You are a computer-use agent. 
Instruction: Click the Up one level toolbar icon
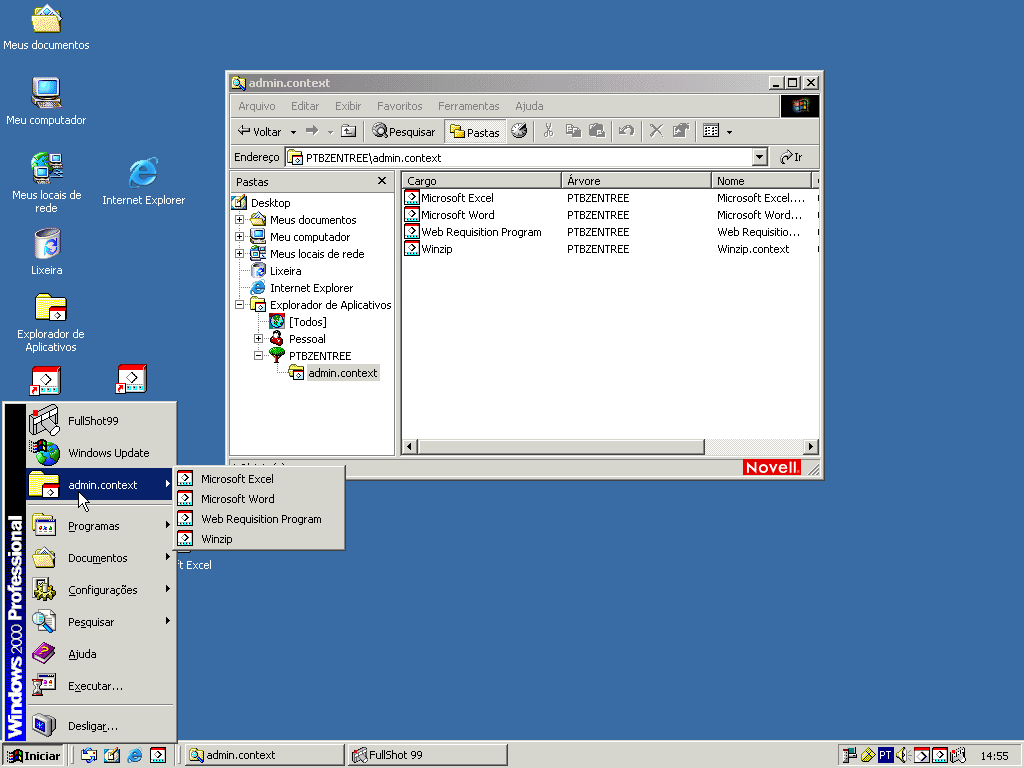[x=348, y=131]
